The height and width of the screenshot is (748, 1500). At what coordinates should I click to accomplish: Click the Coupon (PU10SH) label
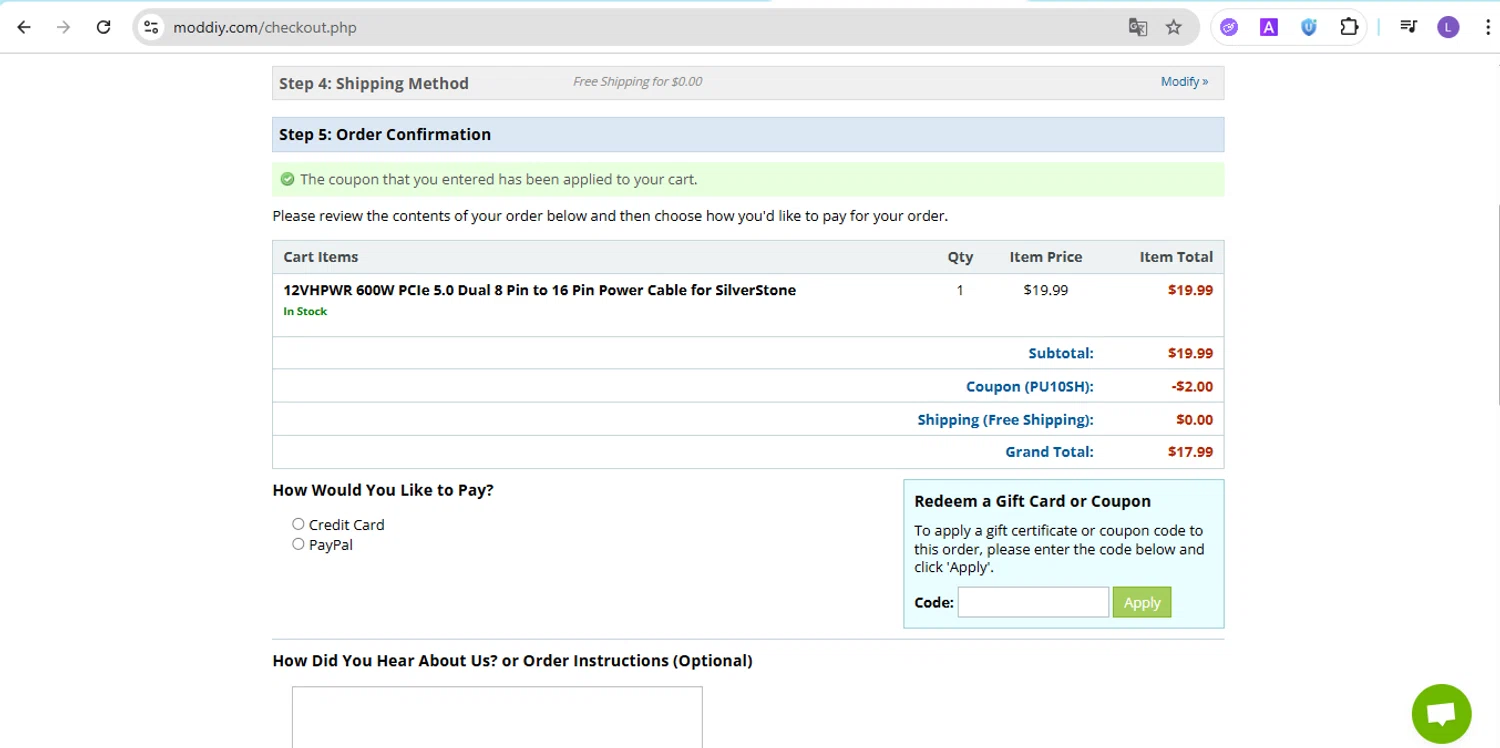tap(1030, 386)
